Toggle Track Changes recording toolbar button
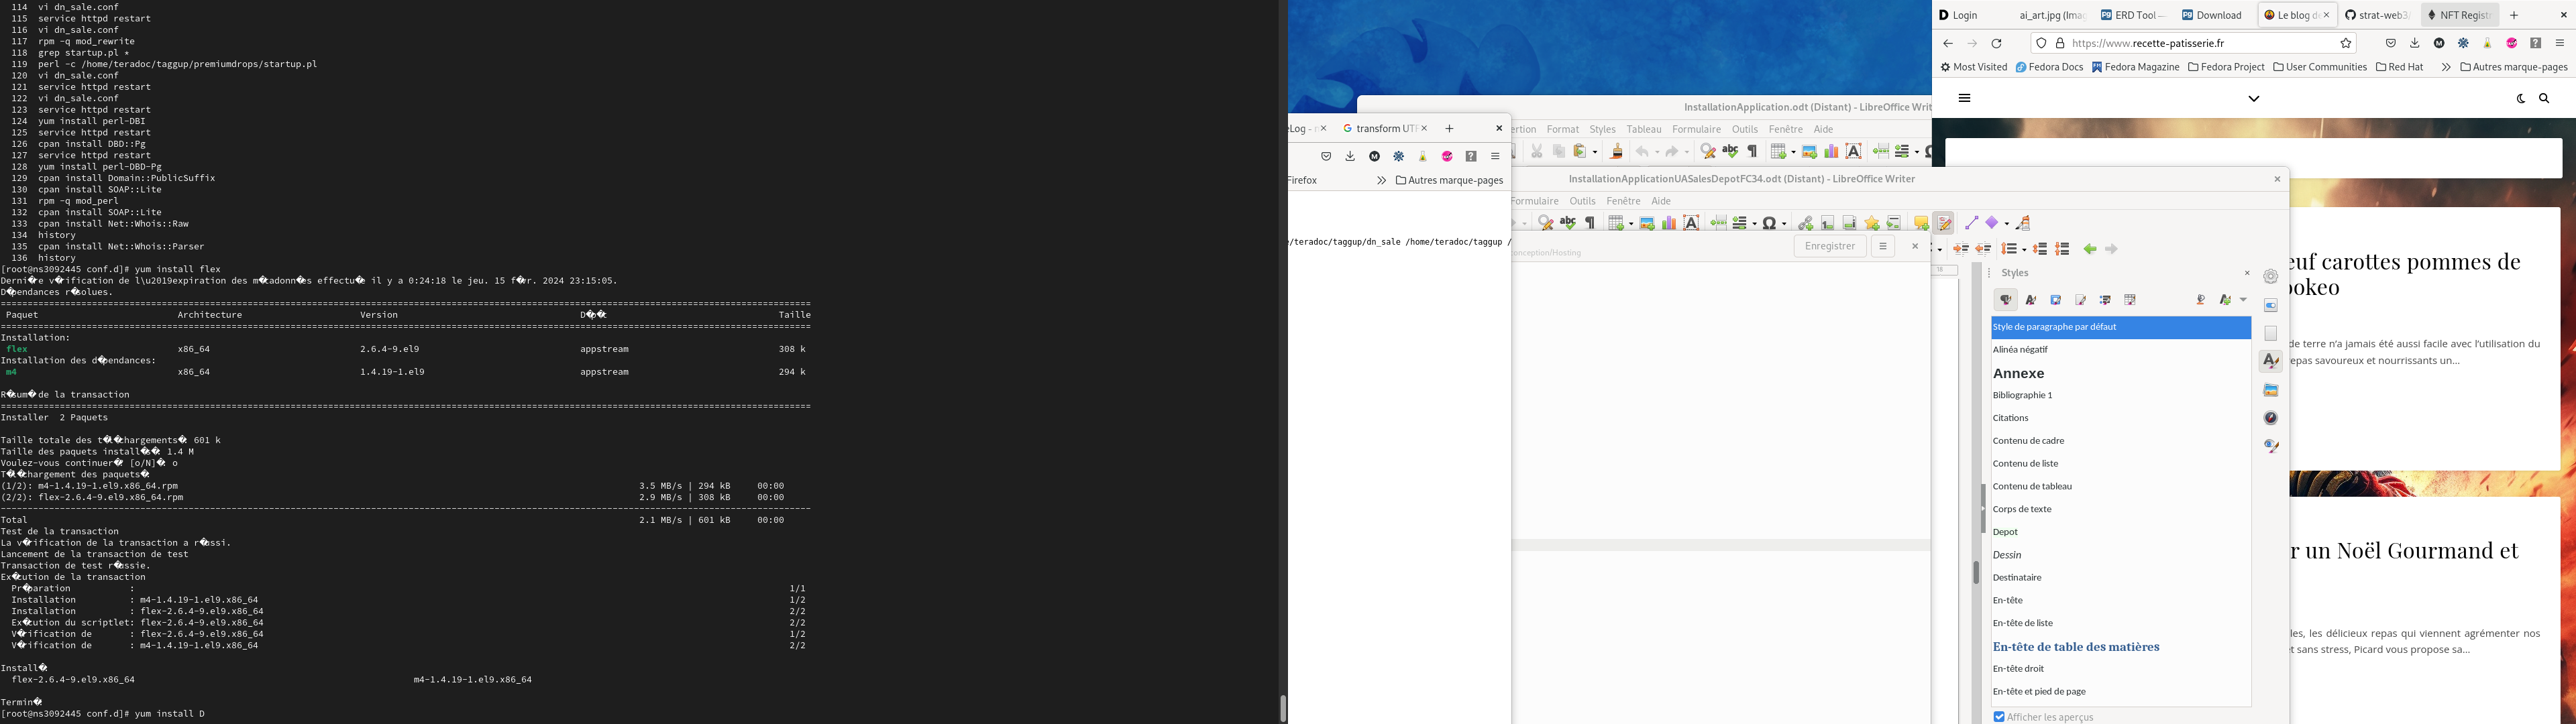2576x724 pixels. [x=1944, y=223]
